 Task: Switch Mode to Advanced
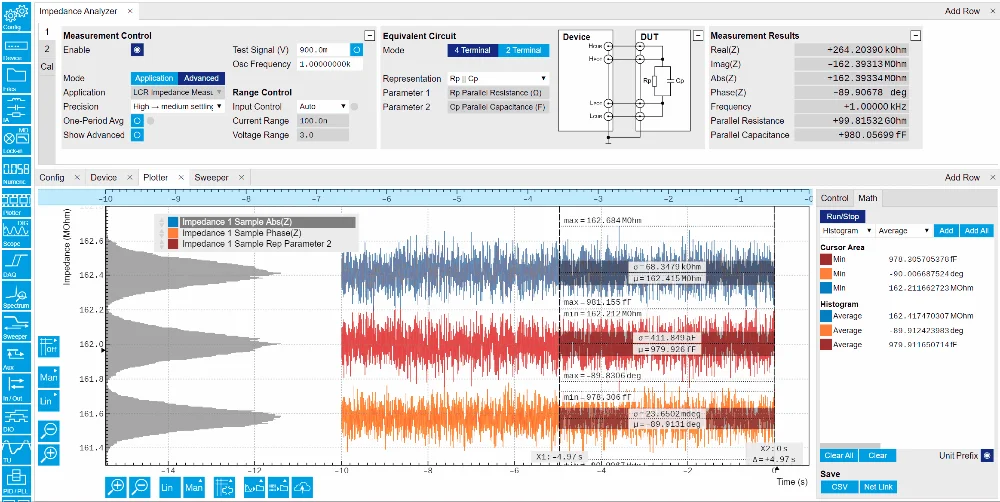(x=201, y=78)
